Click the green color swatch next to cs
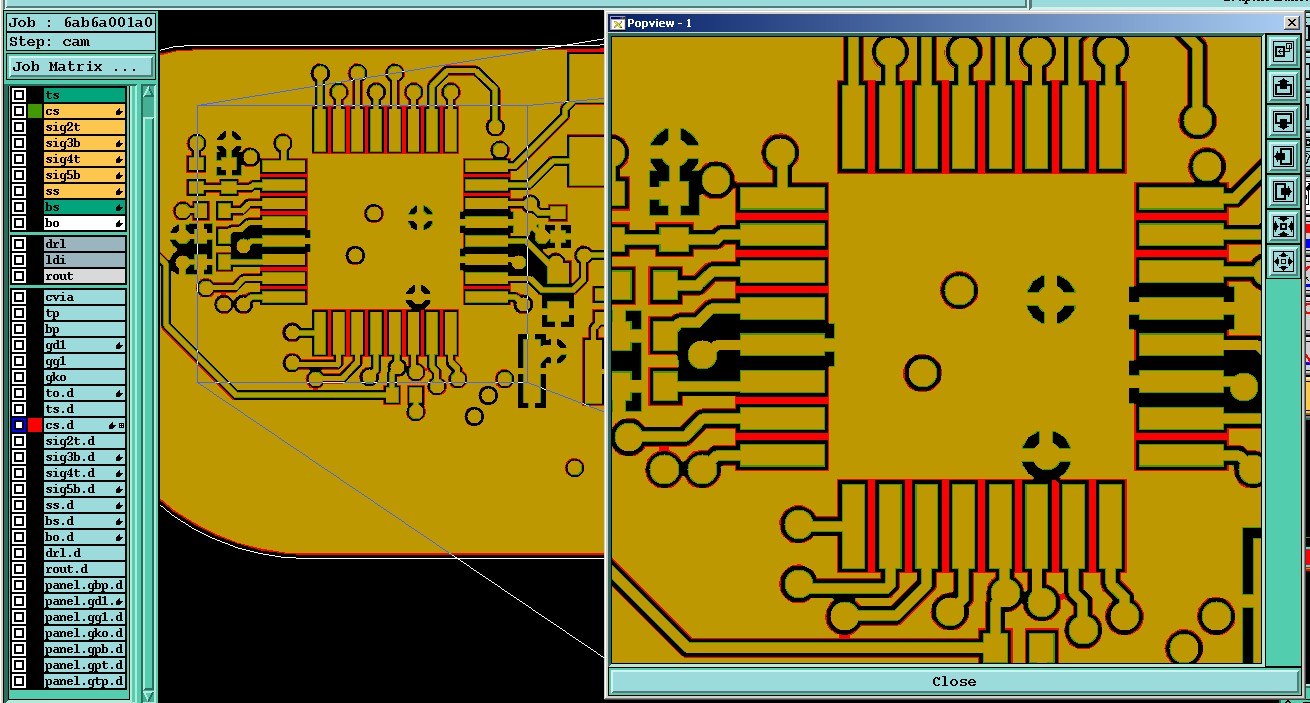 pyautogui.click(x=35, y=111)
